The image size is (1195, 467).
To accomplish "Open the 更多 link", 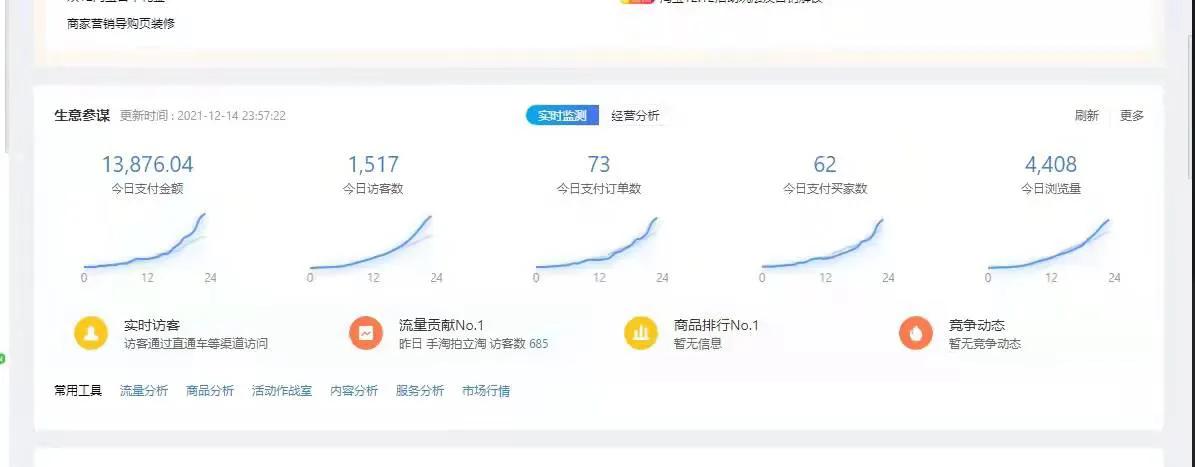I will 1132,116.
